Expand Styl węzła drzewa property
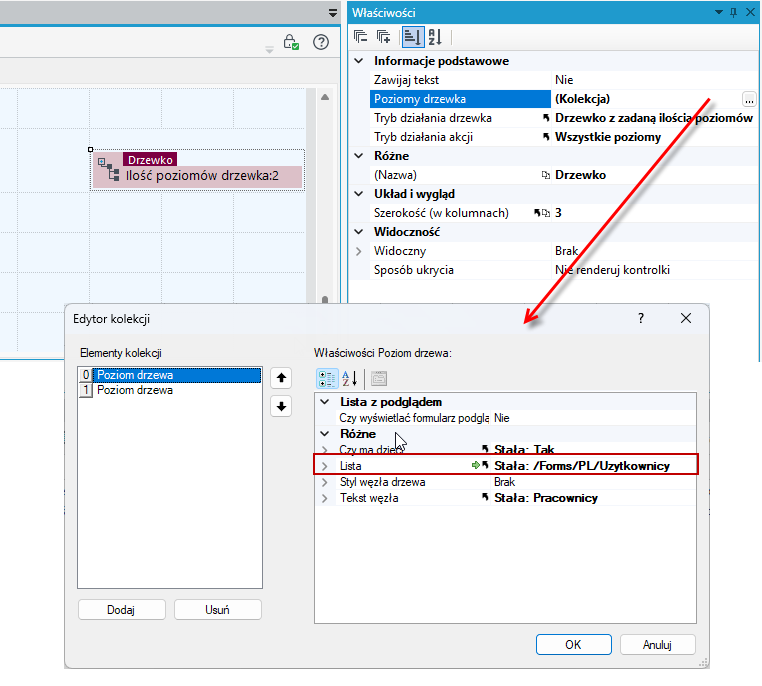 (x=325, y=482)
